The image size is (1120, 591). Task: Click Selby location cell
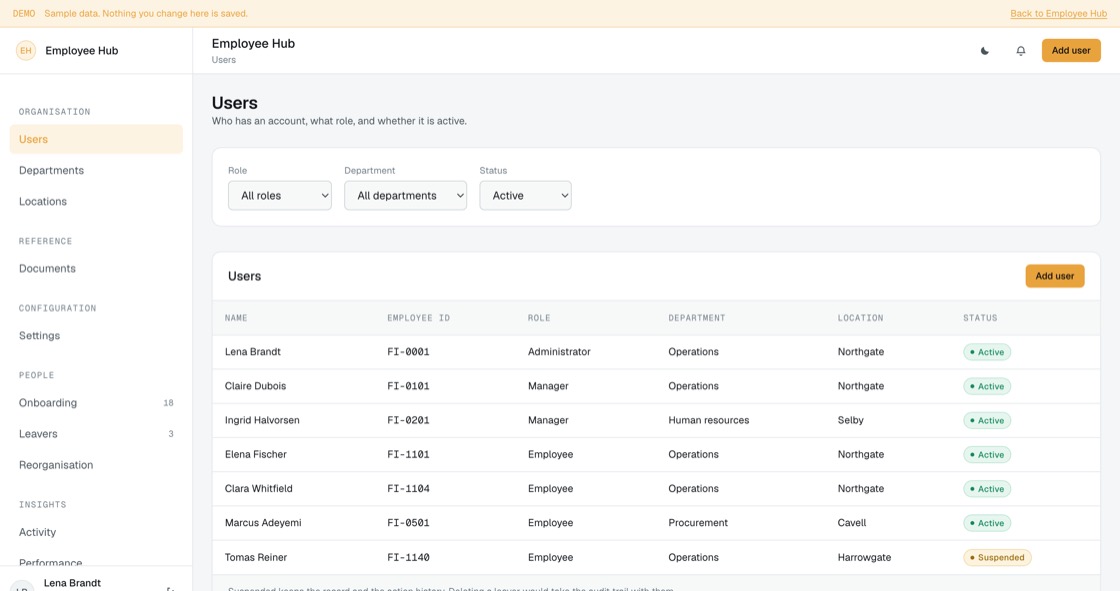(851, 420)
